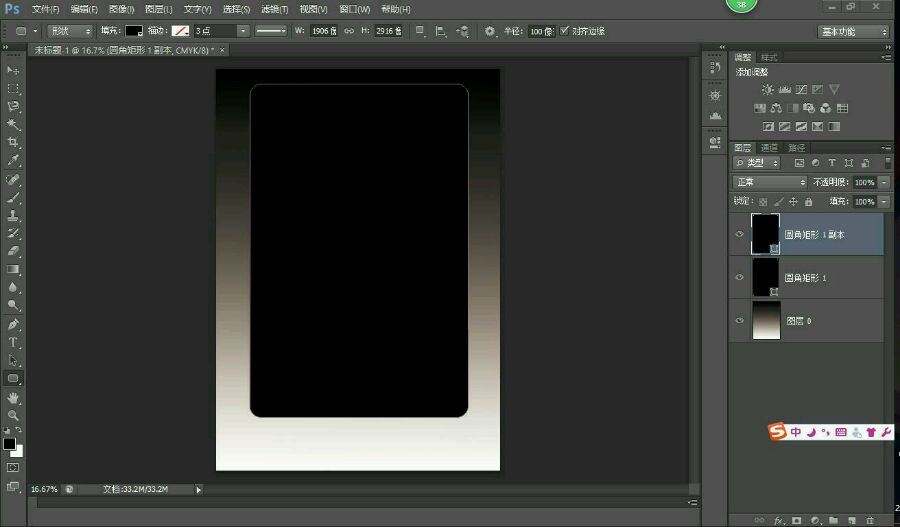Screen dimensions: 900x527
Task: Open the 基本功能 workspace dropdown
Action: point(853,31)
